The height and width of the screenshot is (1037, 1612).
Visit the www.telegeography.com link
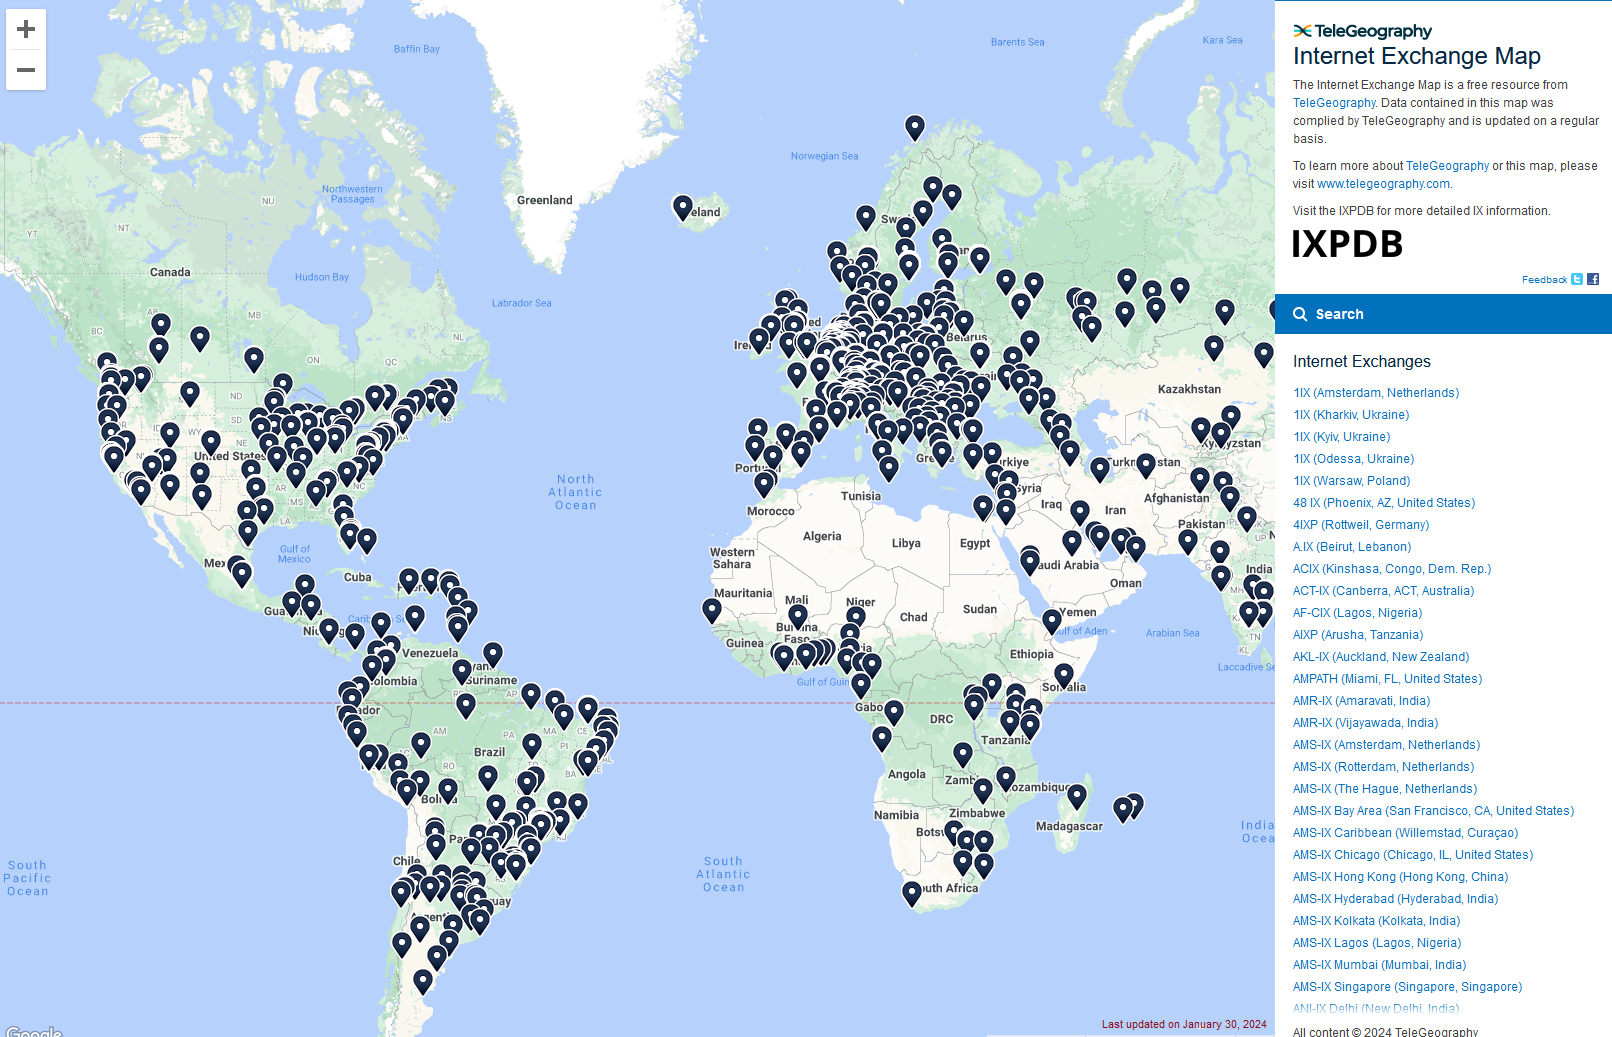point(1383,184)
